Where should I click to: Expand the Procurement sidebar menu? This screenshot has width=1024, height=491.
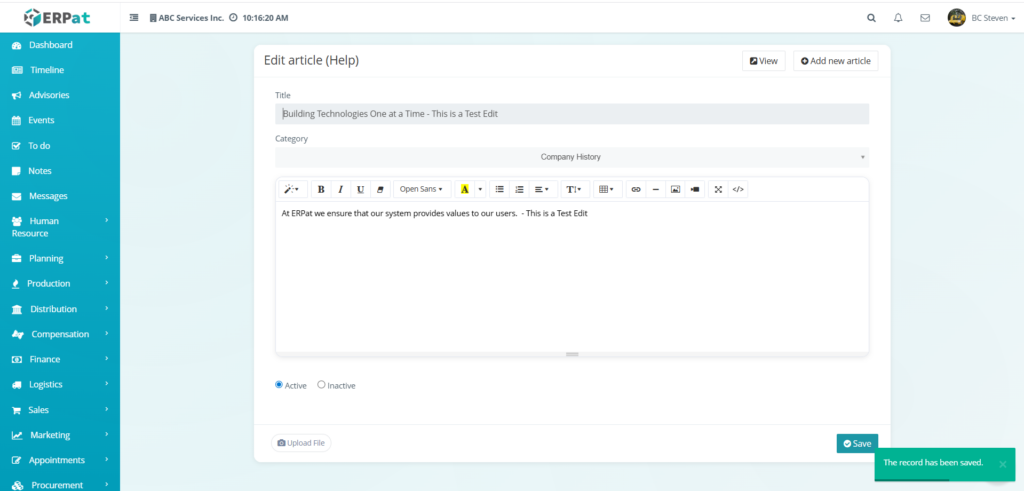pos(60,484)
